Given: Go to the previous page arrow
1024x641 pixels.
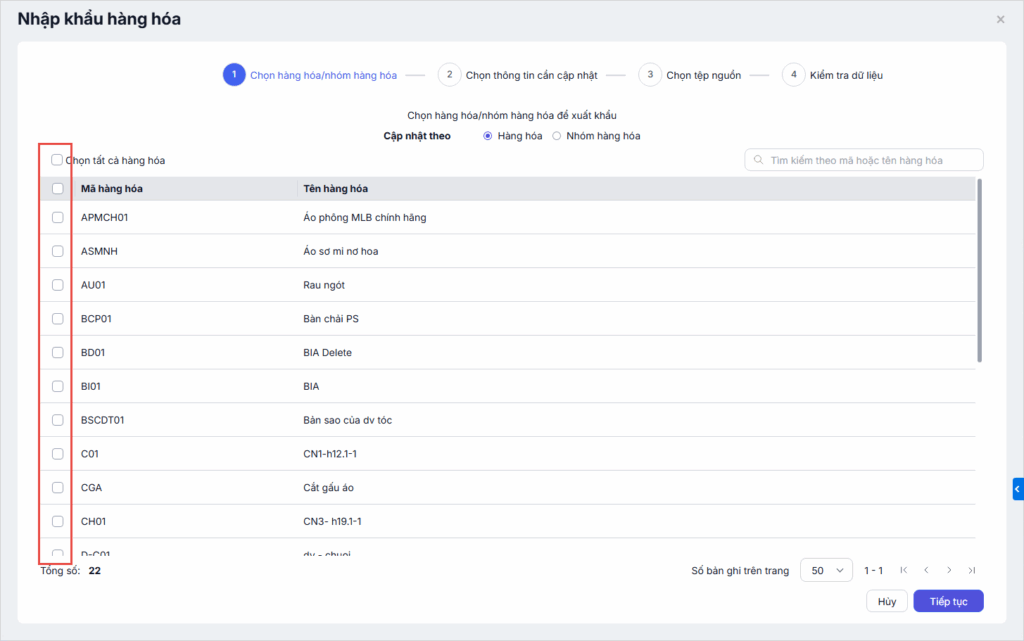Looking at the screenshot, I should coord(926,570).
